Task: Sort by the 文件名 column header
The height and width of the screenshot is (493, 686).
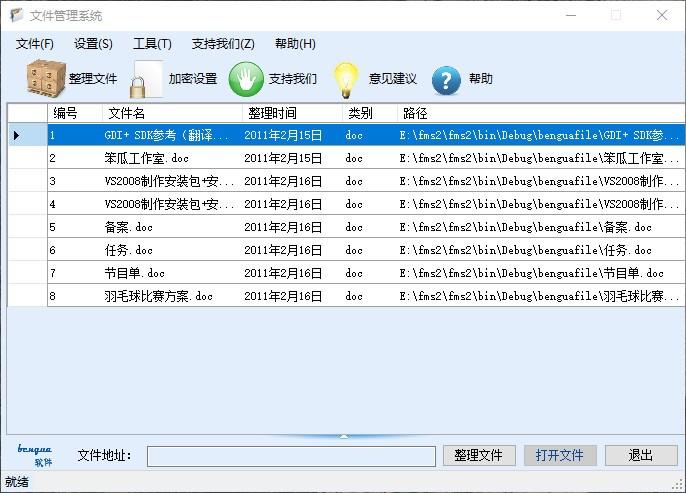Action: click(172, 113)
